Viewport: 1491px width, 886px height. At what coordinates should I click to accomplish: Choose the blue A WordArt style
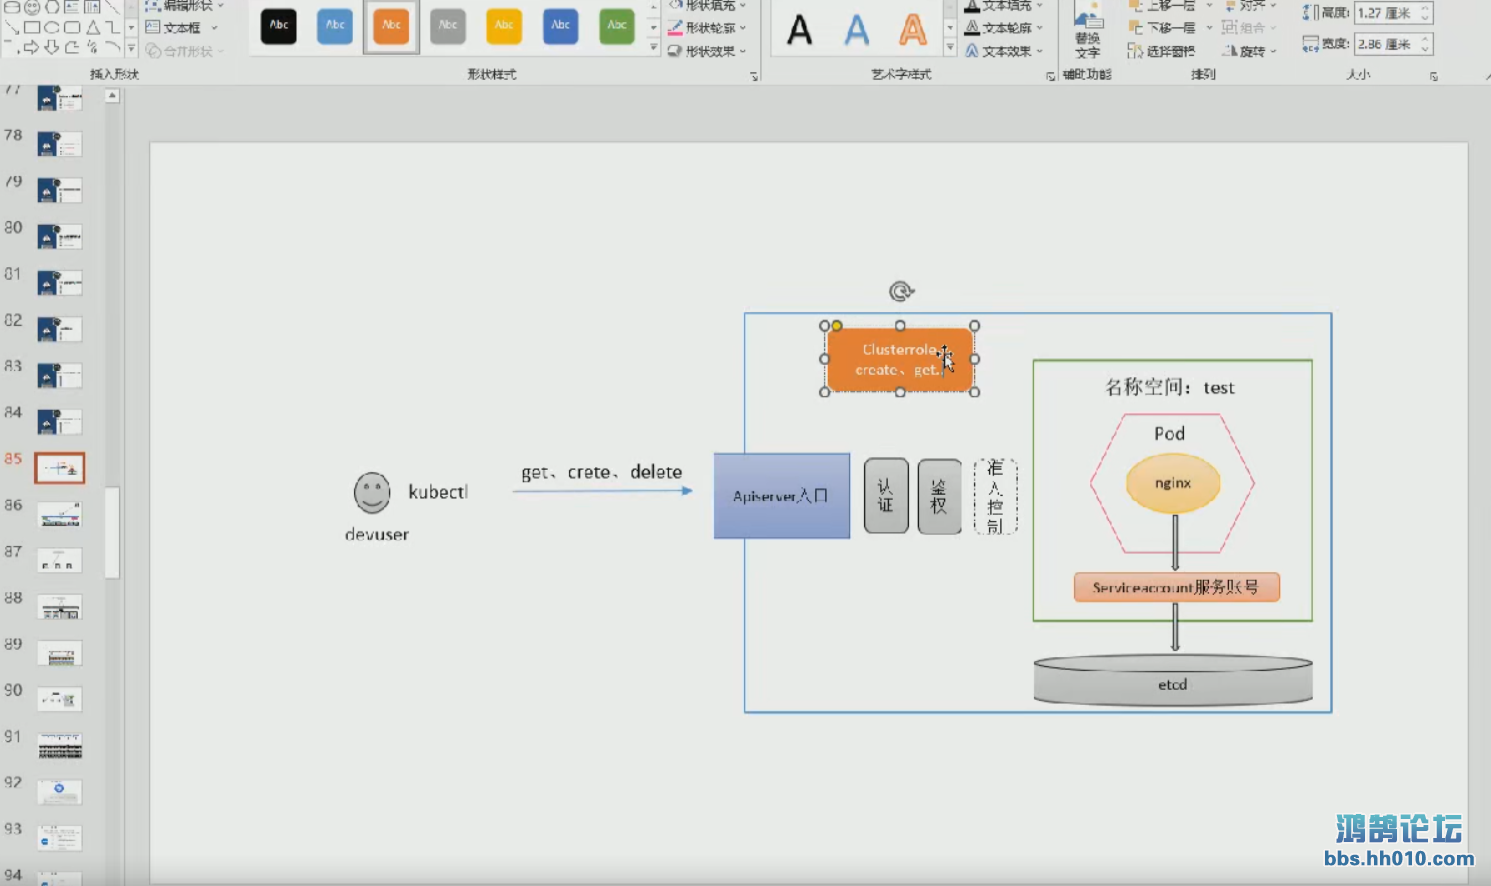[x=856, y=30]
